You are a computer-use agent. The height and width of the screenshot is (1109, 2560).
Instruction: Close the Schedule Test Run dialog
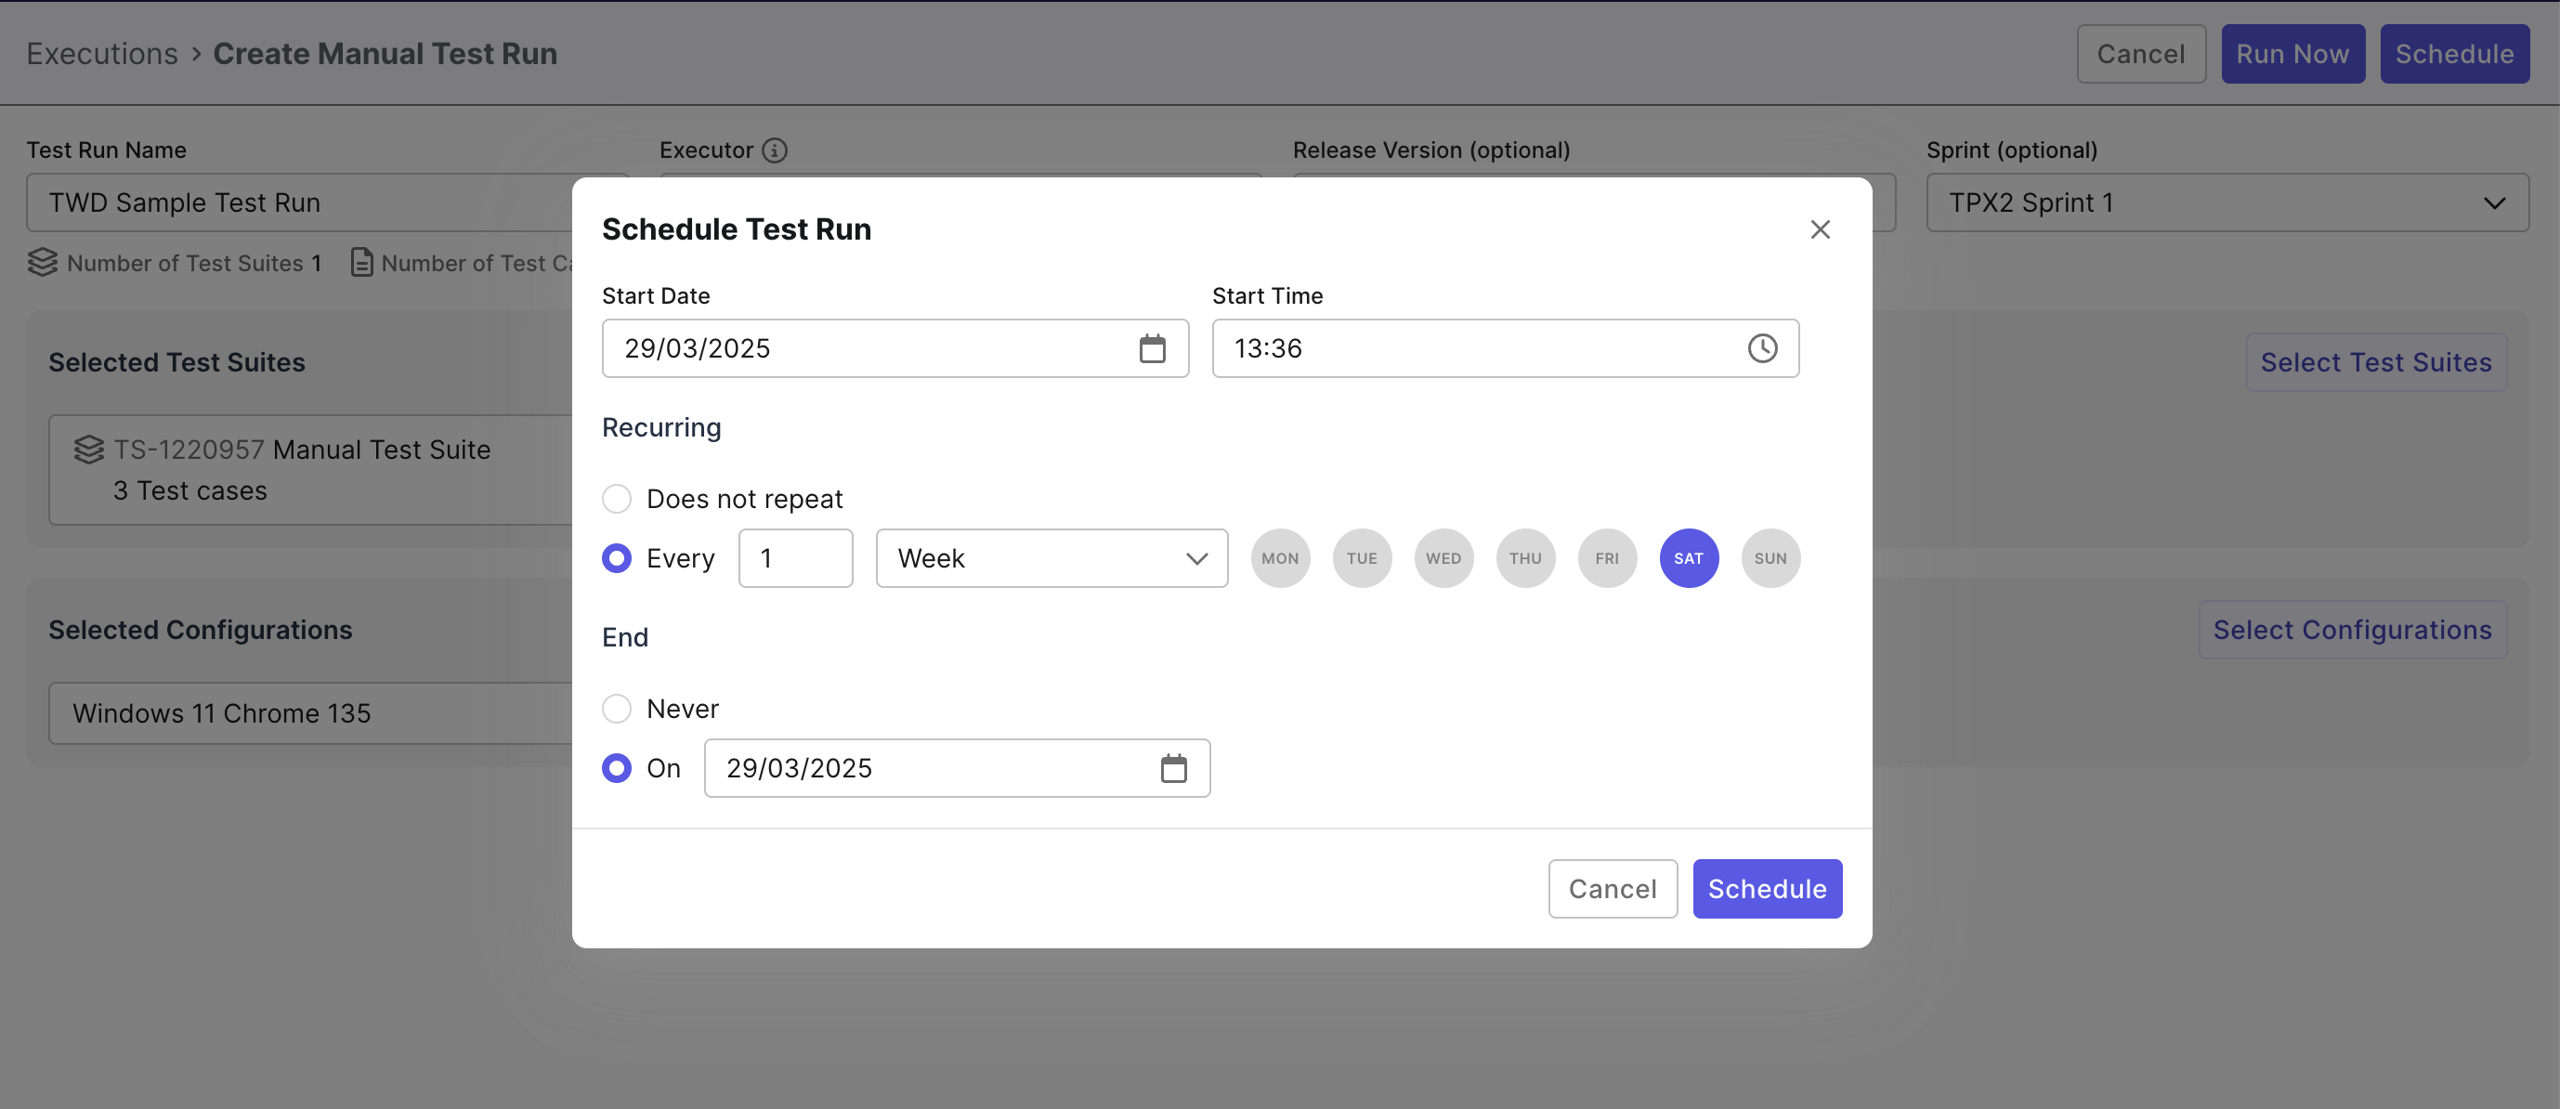pos(1820,229)
